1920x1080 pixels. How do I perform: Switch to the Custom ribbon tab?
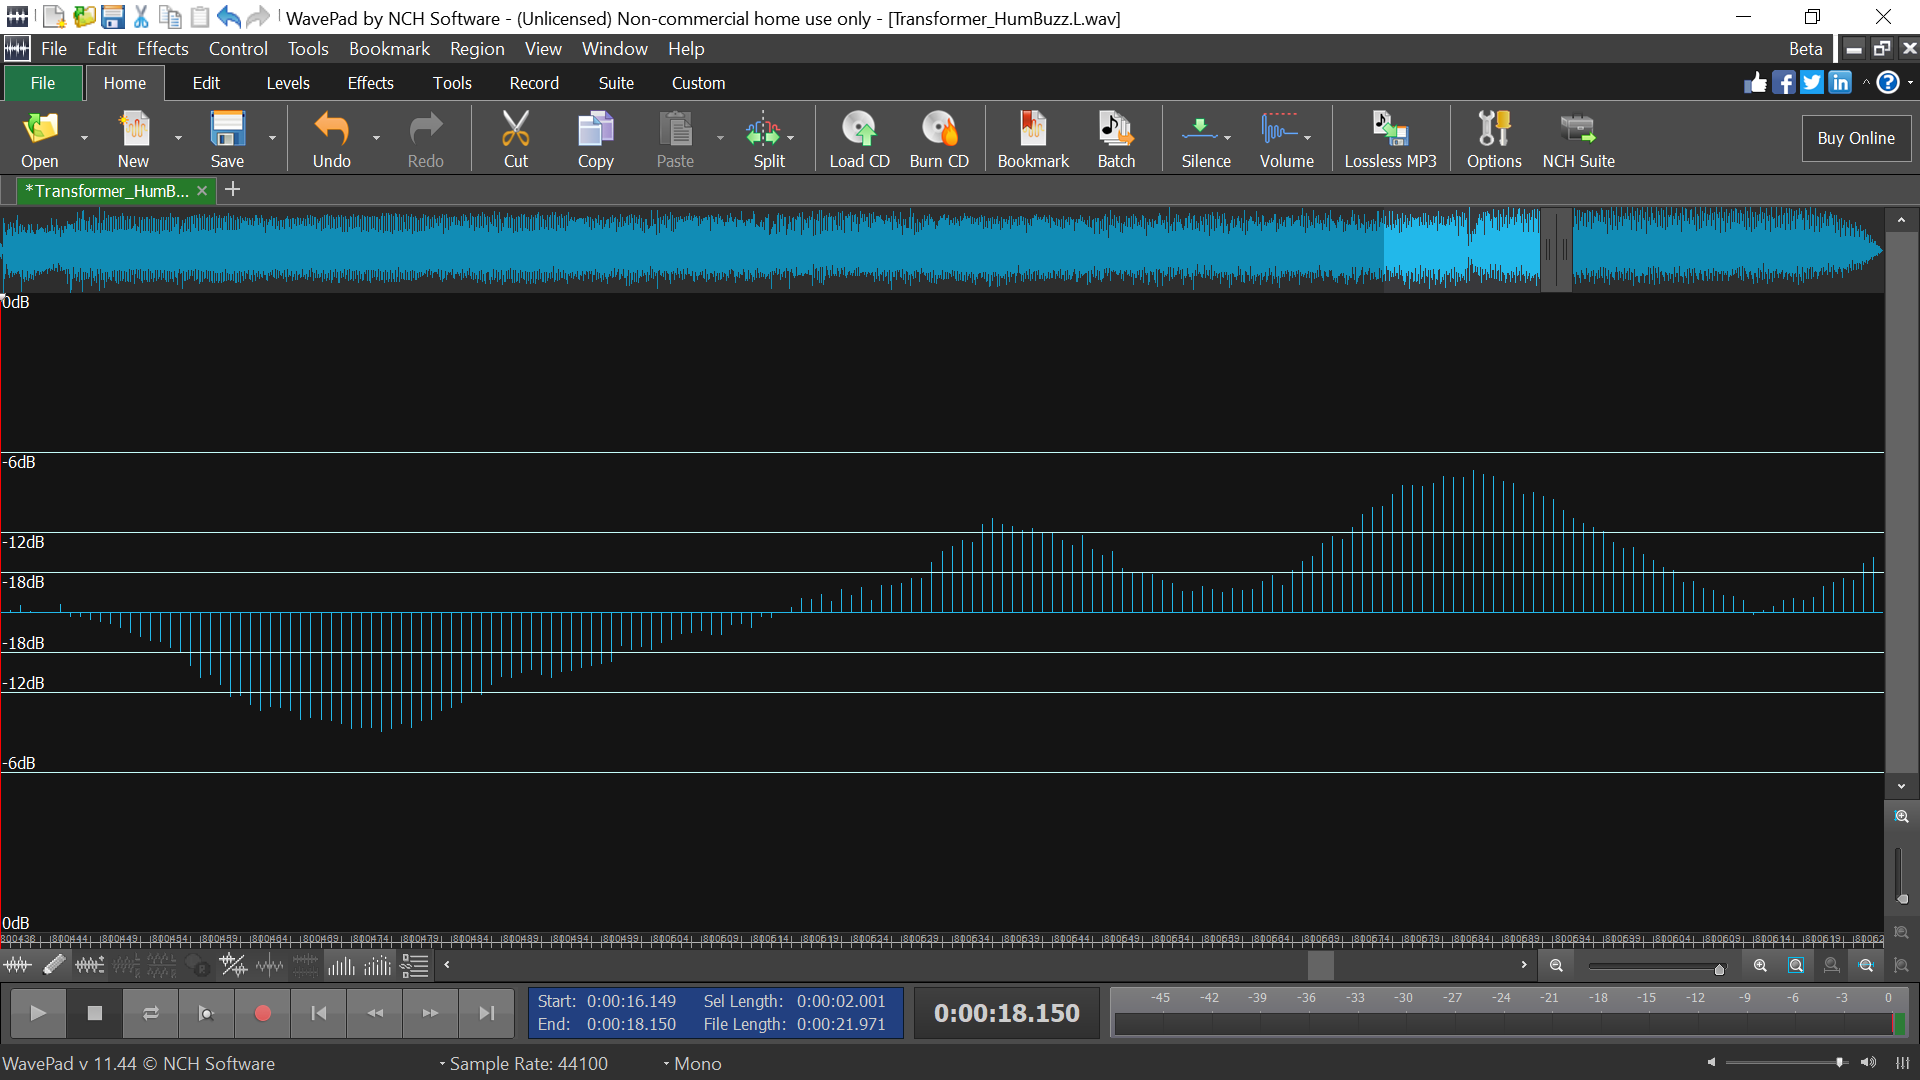(698, 83)
